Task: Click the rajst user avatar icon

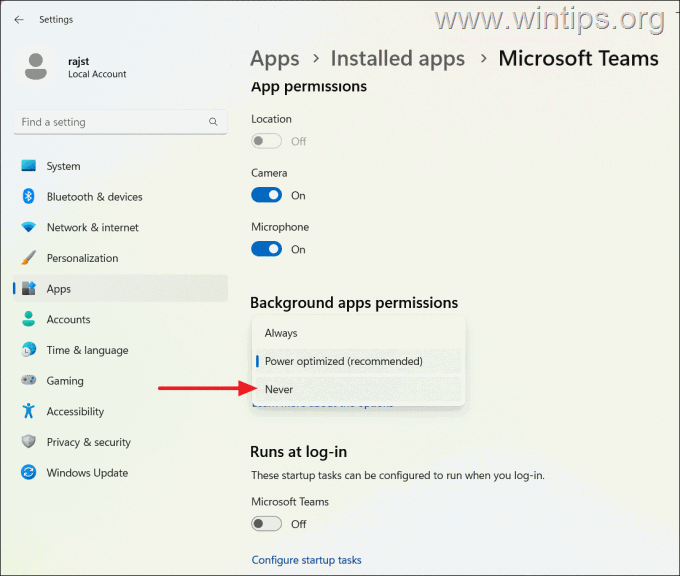Action: (x=36, y=66)
